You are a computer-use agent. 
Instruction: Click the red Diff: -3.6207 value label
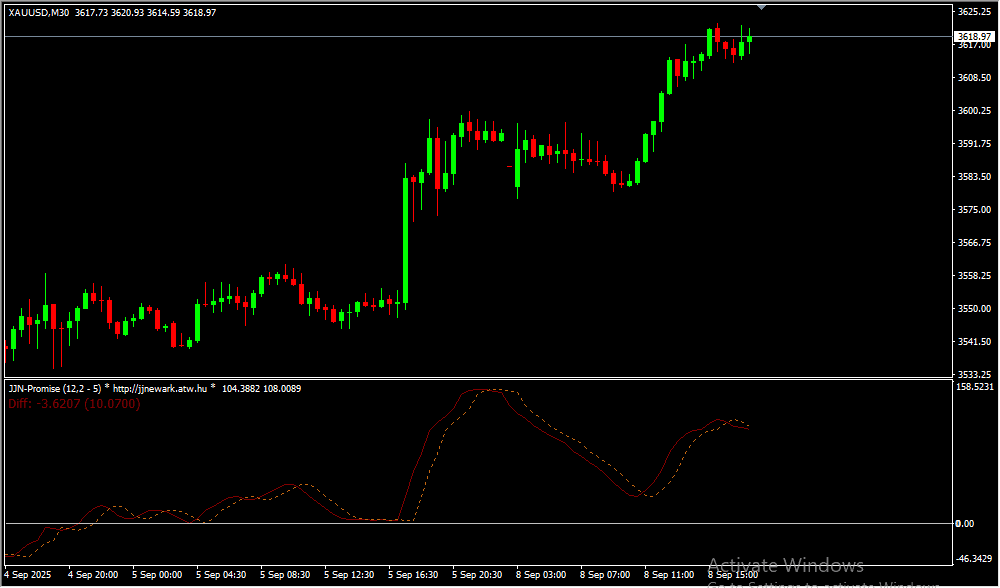tap(74, 403)
